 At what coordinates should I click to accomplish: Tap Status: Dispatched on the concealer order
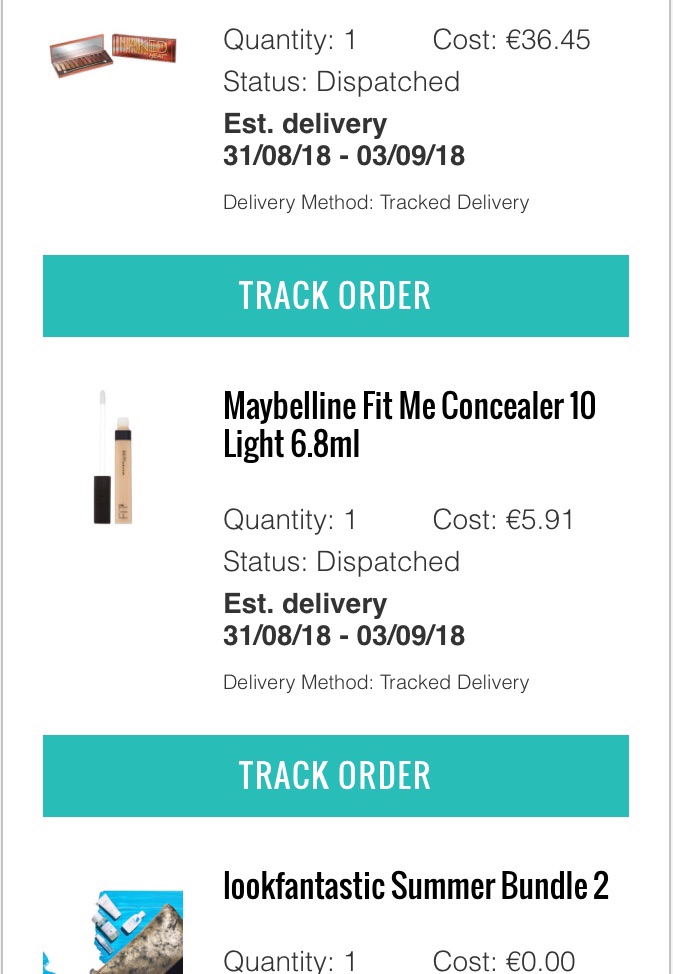(341, 562)
